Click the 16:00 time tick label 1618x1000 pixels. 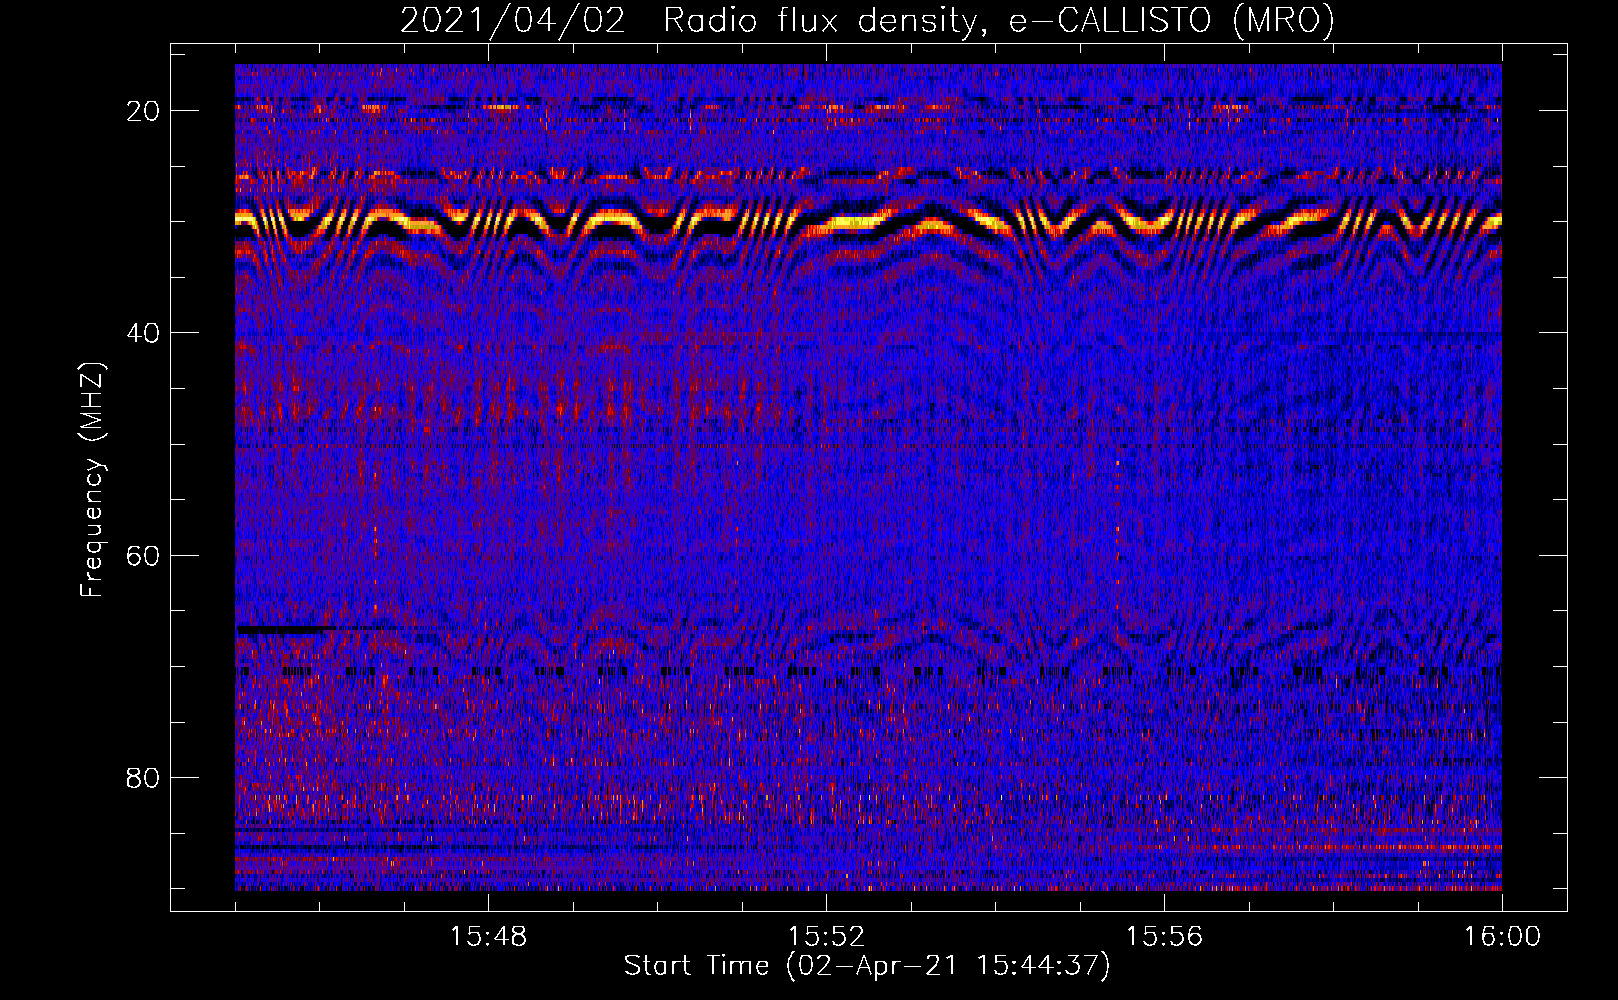pyautogui.click(x=1502, y=937)
